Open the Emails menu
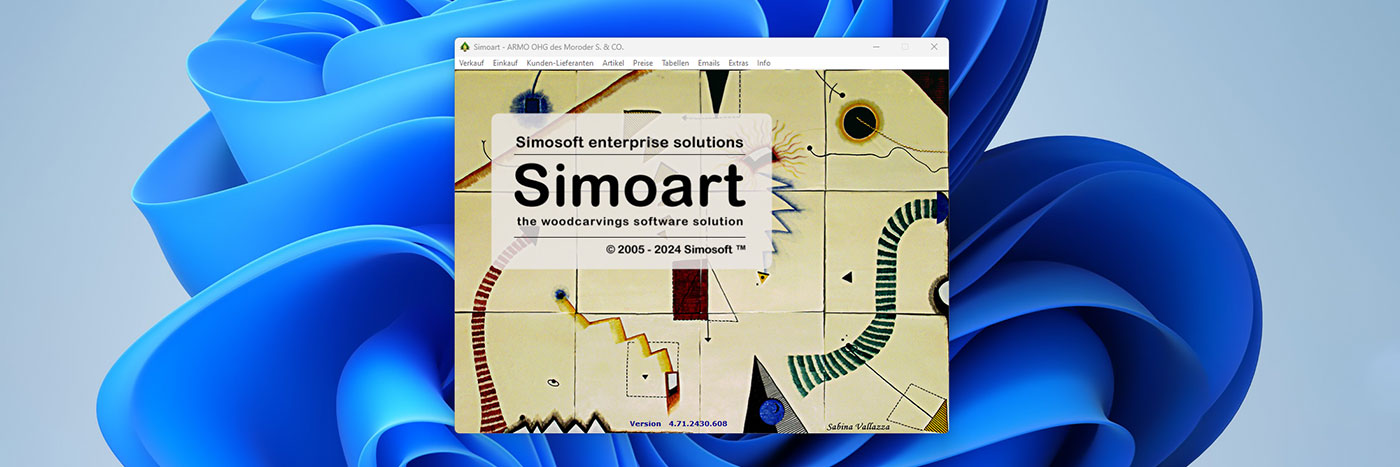Screen dimensions: 1400x467 click(x=709, y=63)
